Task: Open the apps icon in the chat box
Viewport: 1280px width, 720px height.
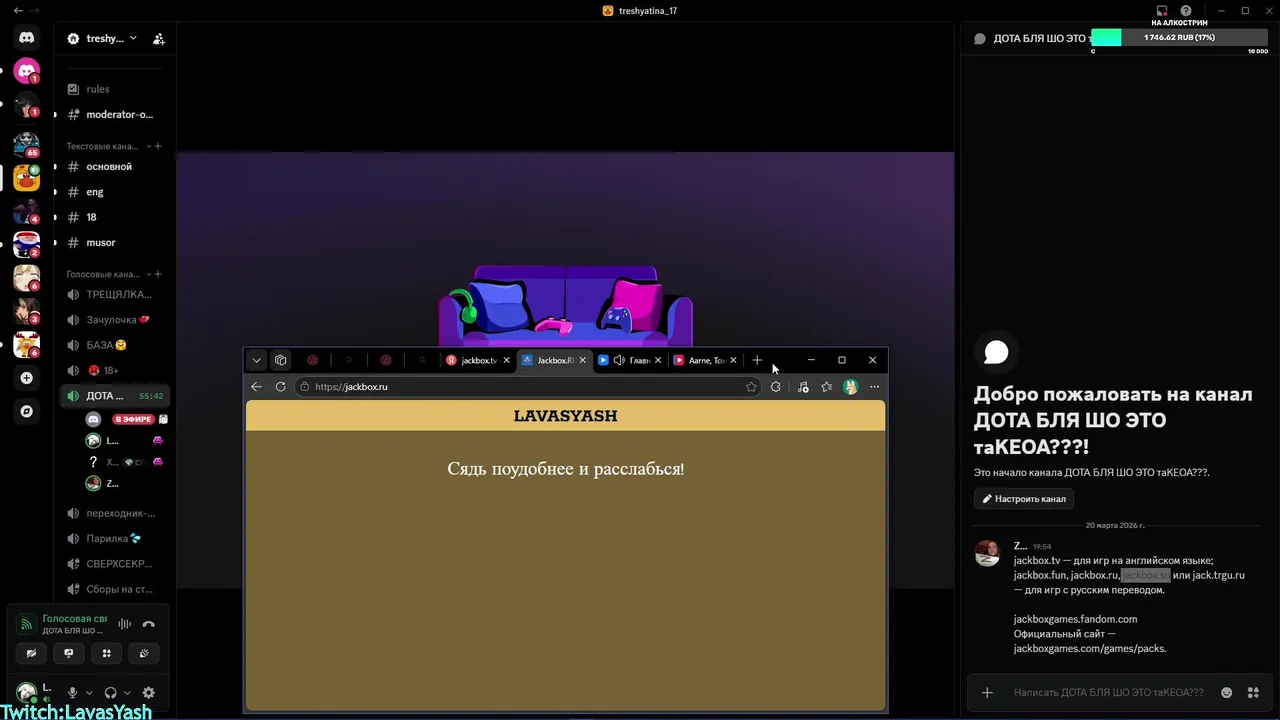Action: click(x=1252, y=692)
